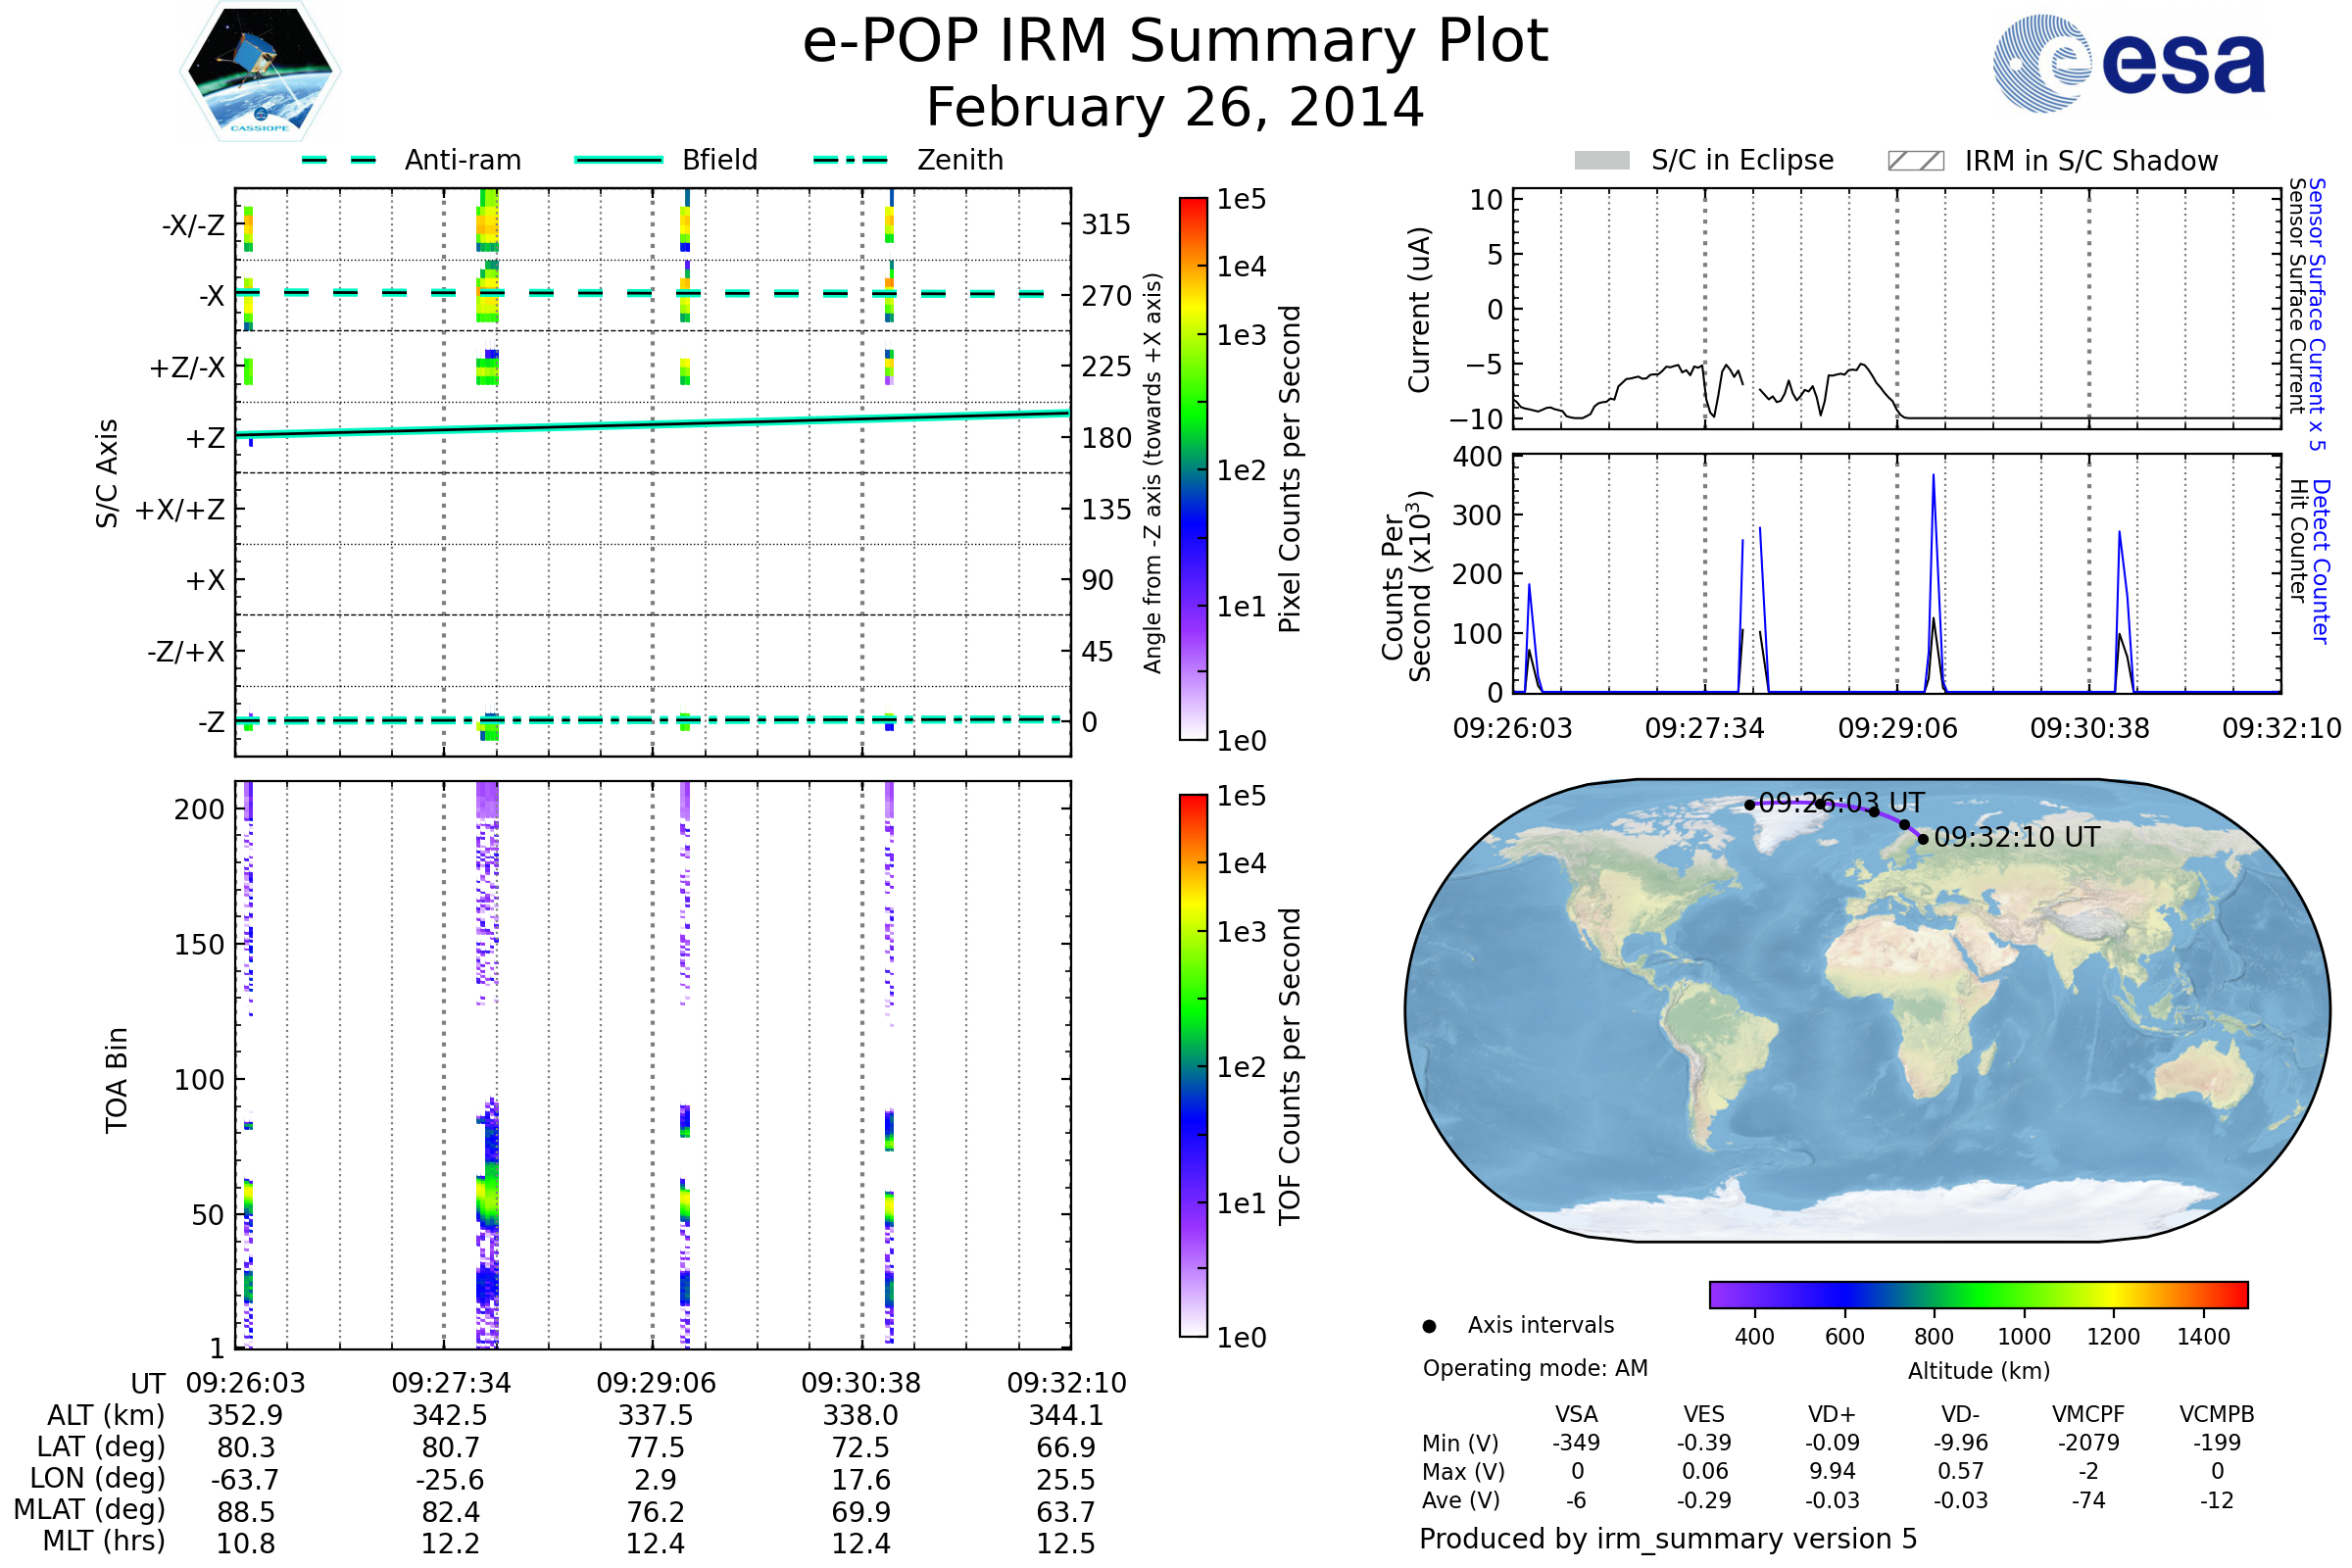Click the CASSIOPE mission hexagon logo
The image size is (2352, 1568).
260,72
